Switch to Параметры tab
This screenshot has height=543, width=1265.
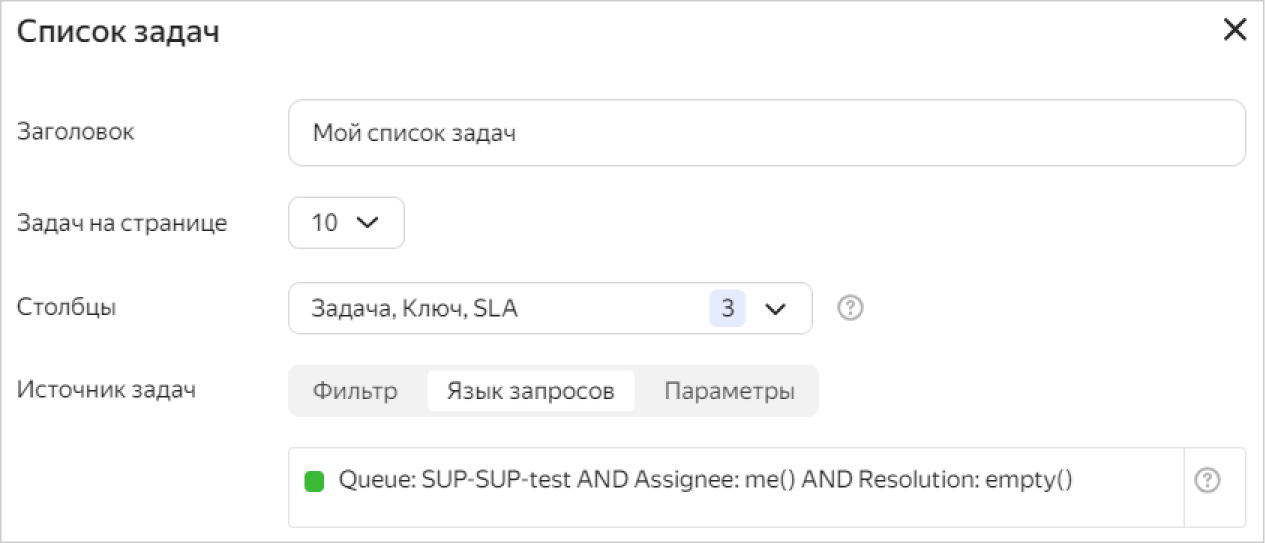pyautogui.click(x=729, y=391)
